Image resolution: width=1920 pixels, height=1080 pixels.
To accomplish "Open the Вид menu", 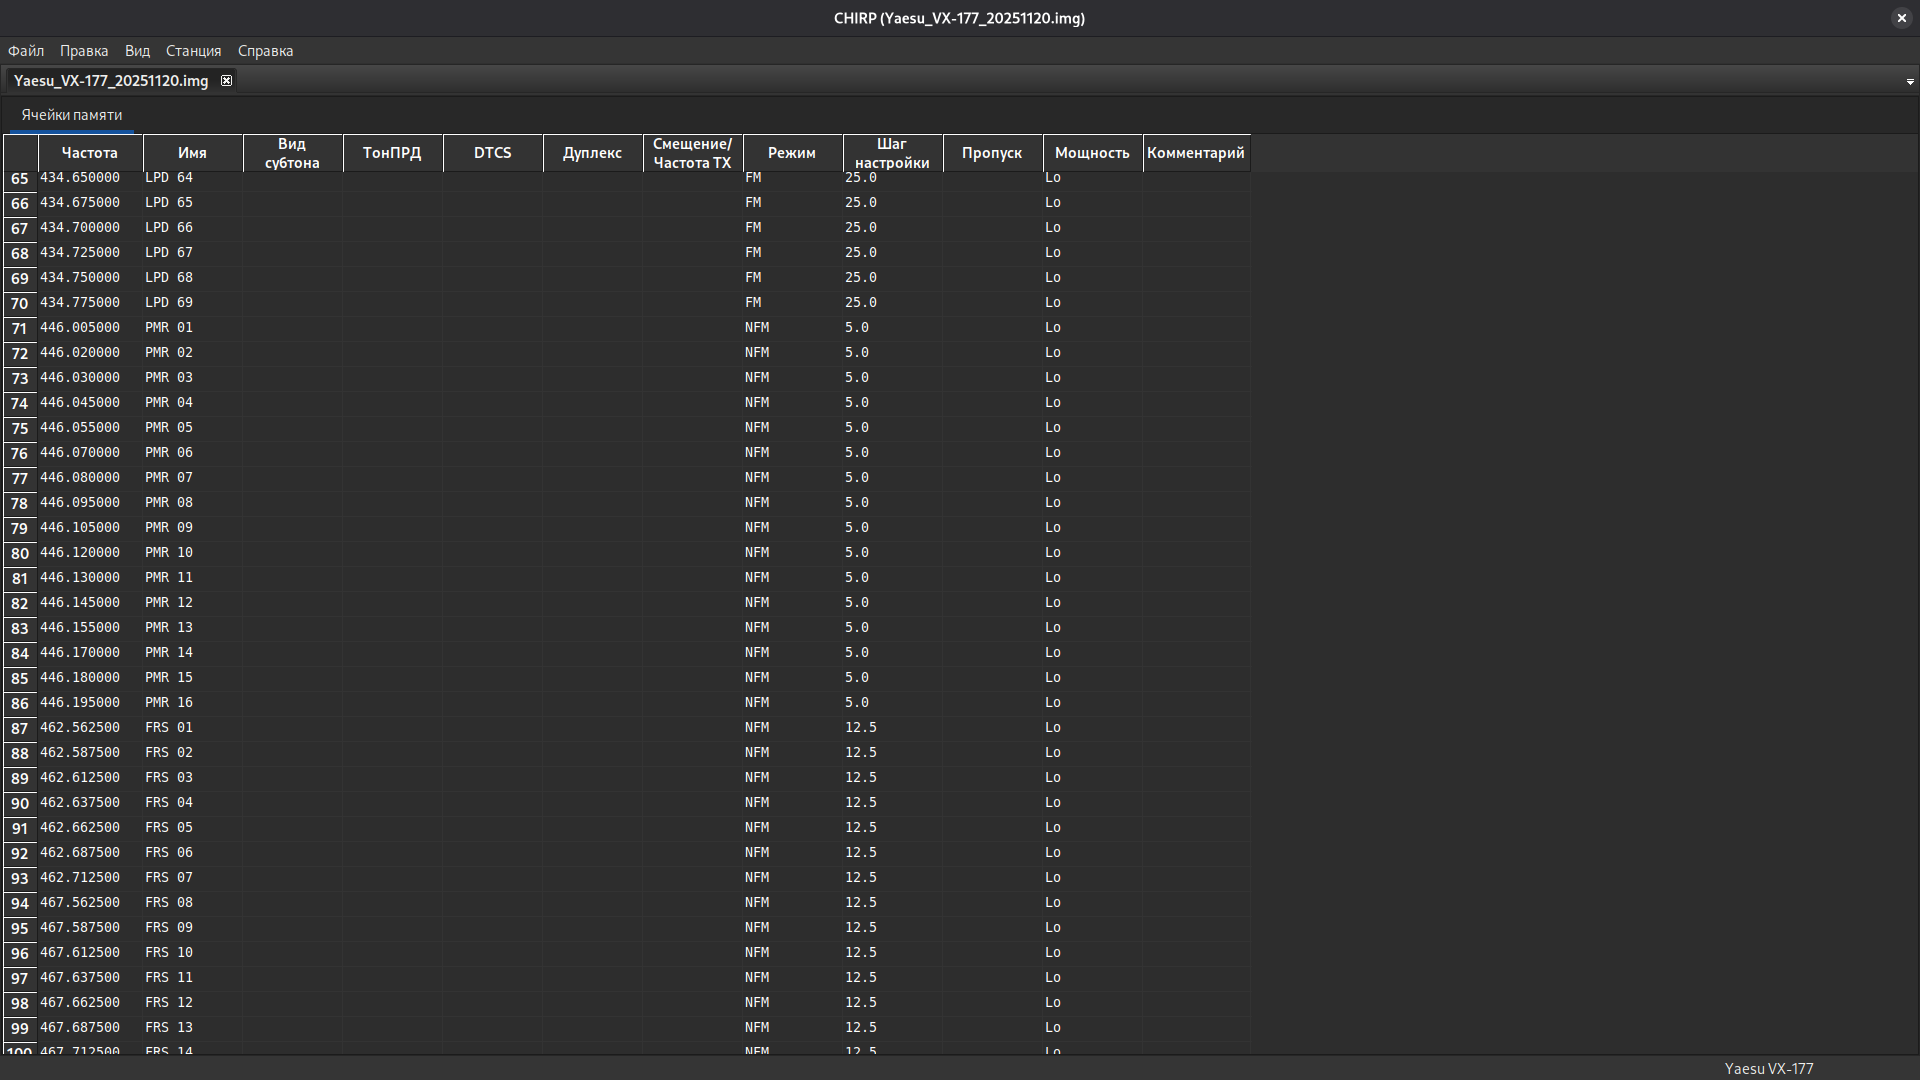I will (x=137, y=51).
